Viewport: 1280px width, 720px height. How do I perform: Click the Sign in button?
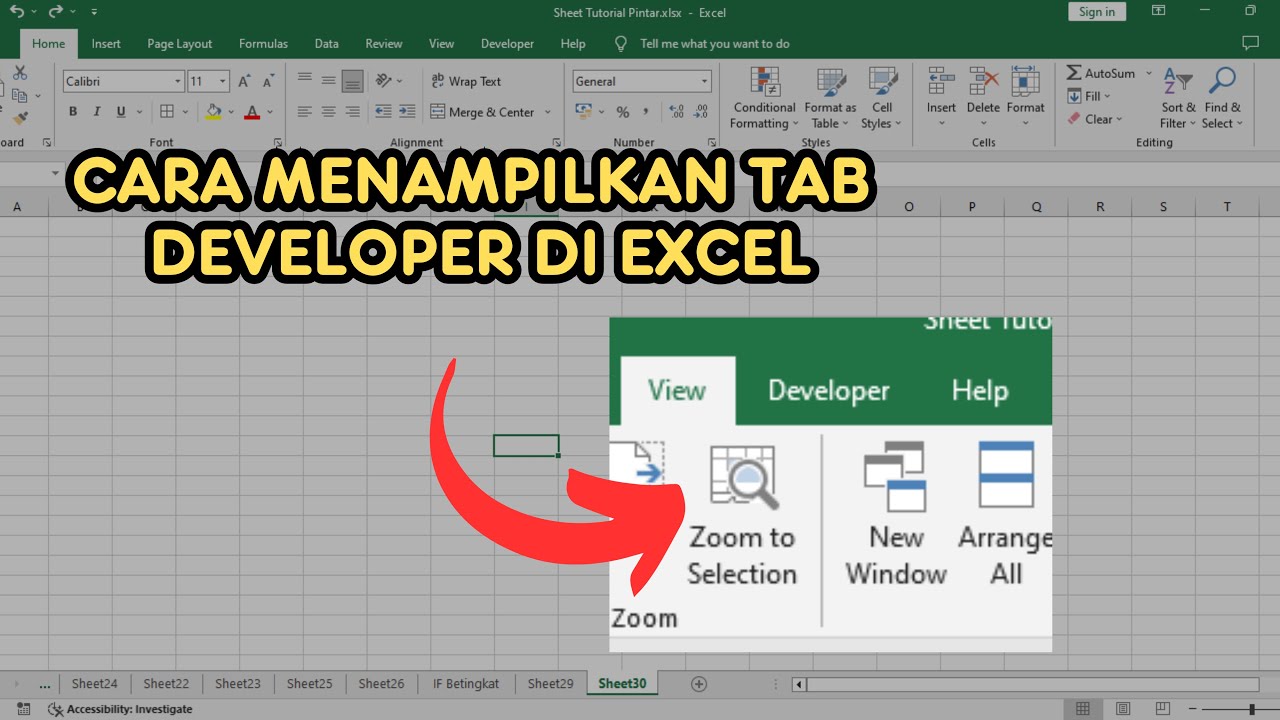coord(1097,12)
